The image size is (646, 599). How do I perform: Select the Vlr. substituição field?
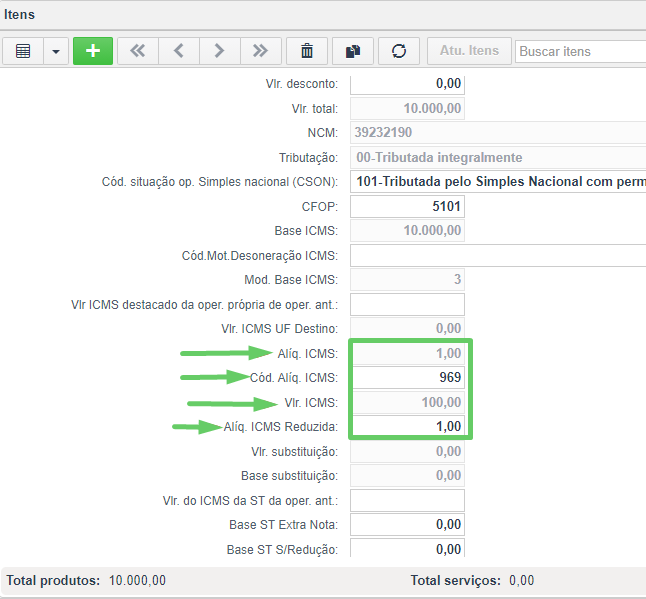(407, 452)
